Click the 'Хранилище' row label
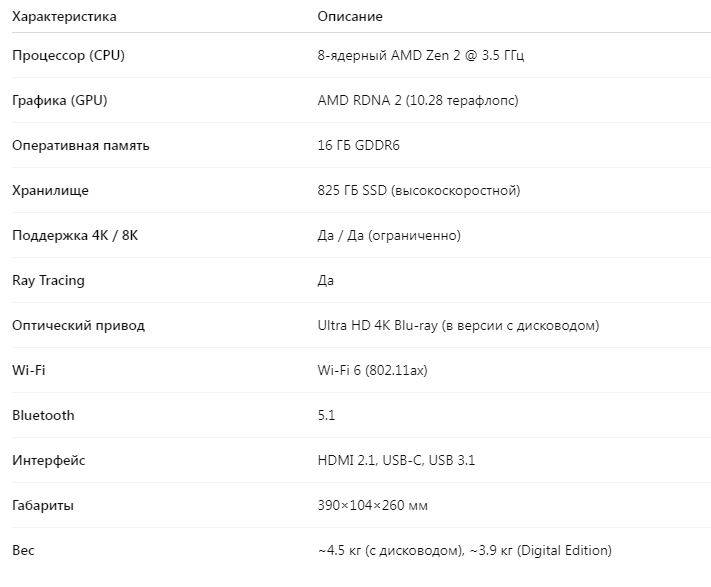This screenshot has width=711, height=587. point(50,190)
